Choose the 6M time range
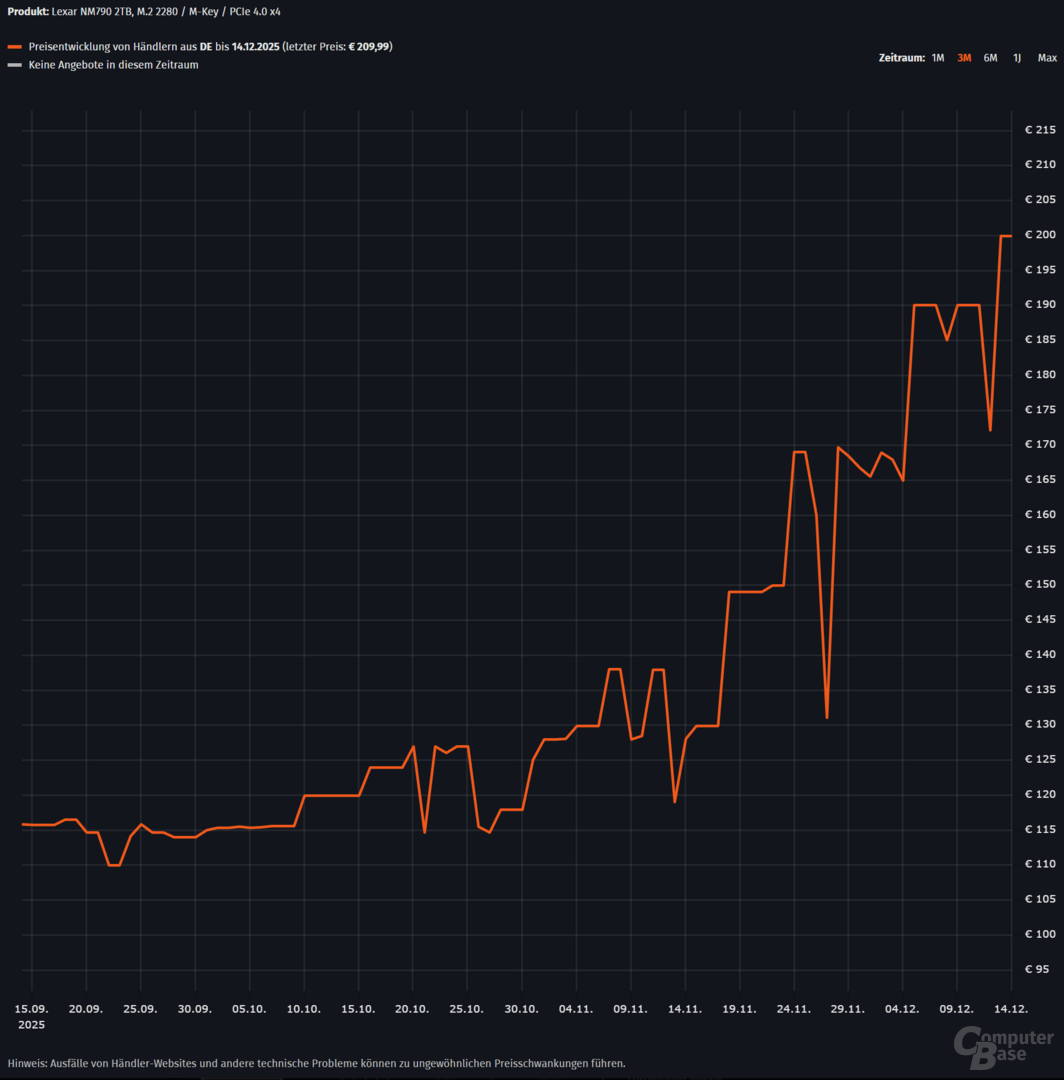This screenshot has width=1064, height=1080. point(990,58)
